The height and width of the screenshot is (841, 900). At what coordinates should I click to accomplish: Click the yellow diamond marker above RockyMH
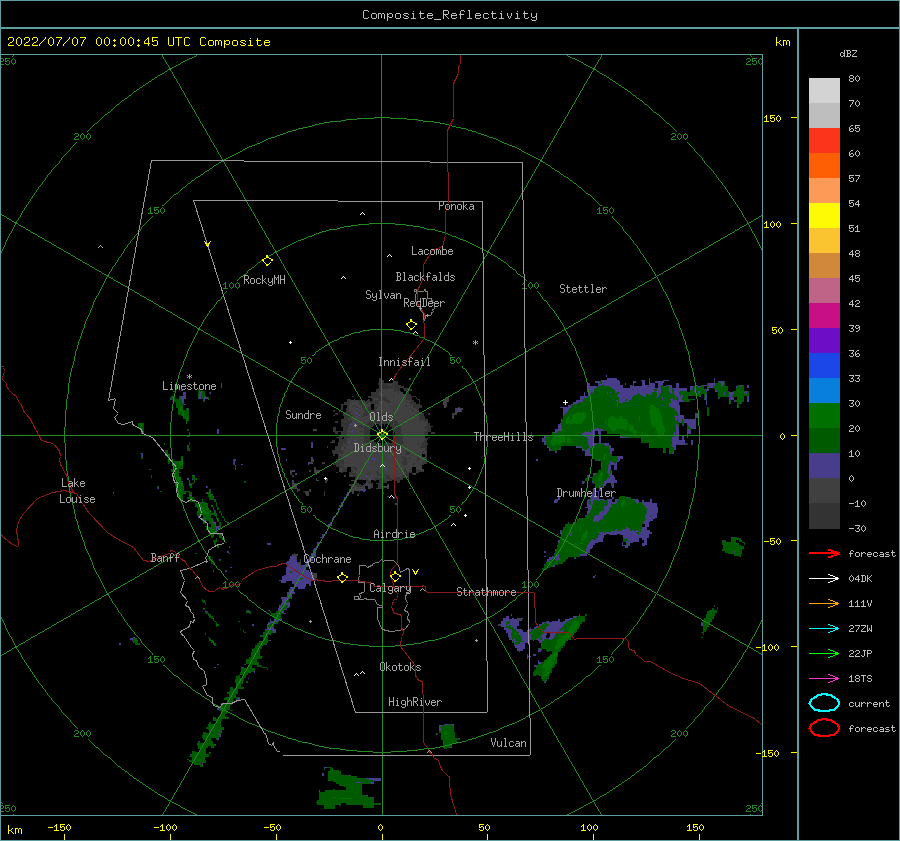[x=267, y=261]
